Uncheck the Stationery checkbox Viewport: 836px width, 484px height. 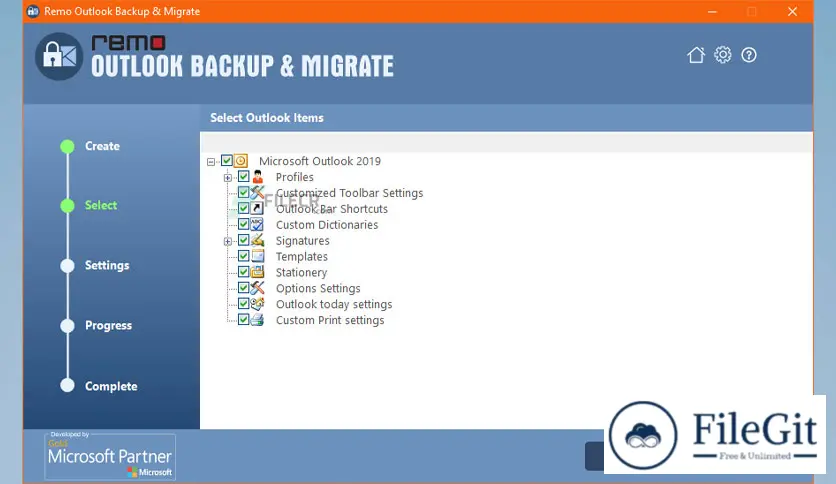243,272
